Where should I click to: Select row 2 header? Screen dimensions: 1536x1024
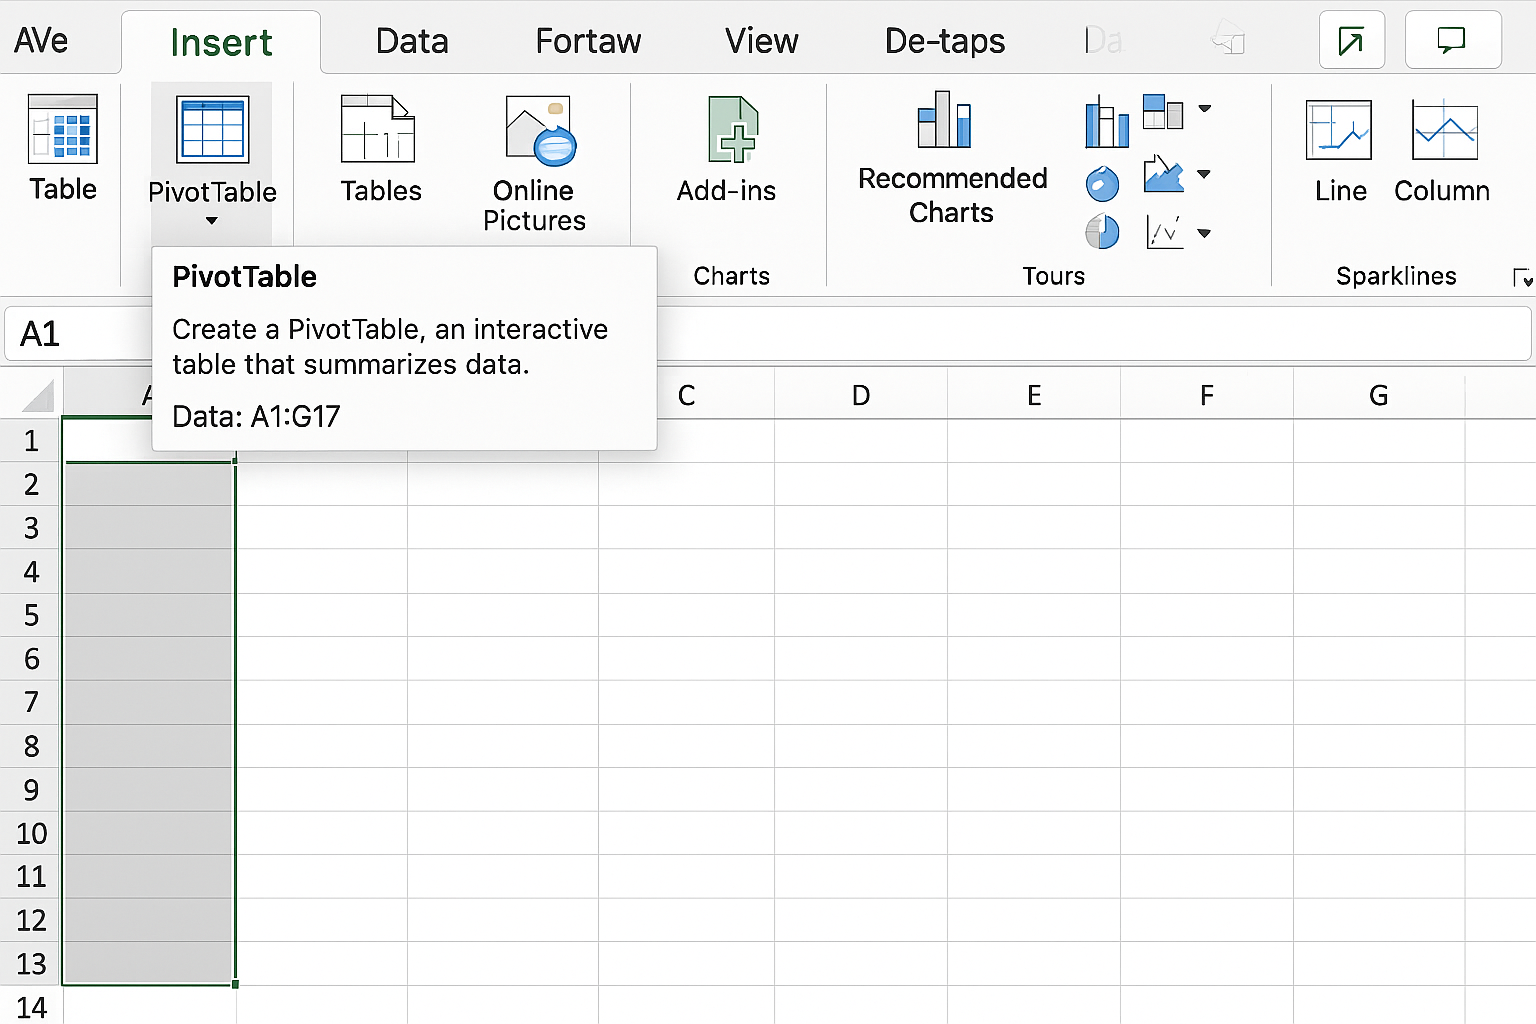[31, 485]
